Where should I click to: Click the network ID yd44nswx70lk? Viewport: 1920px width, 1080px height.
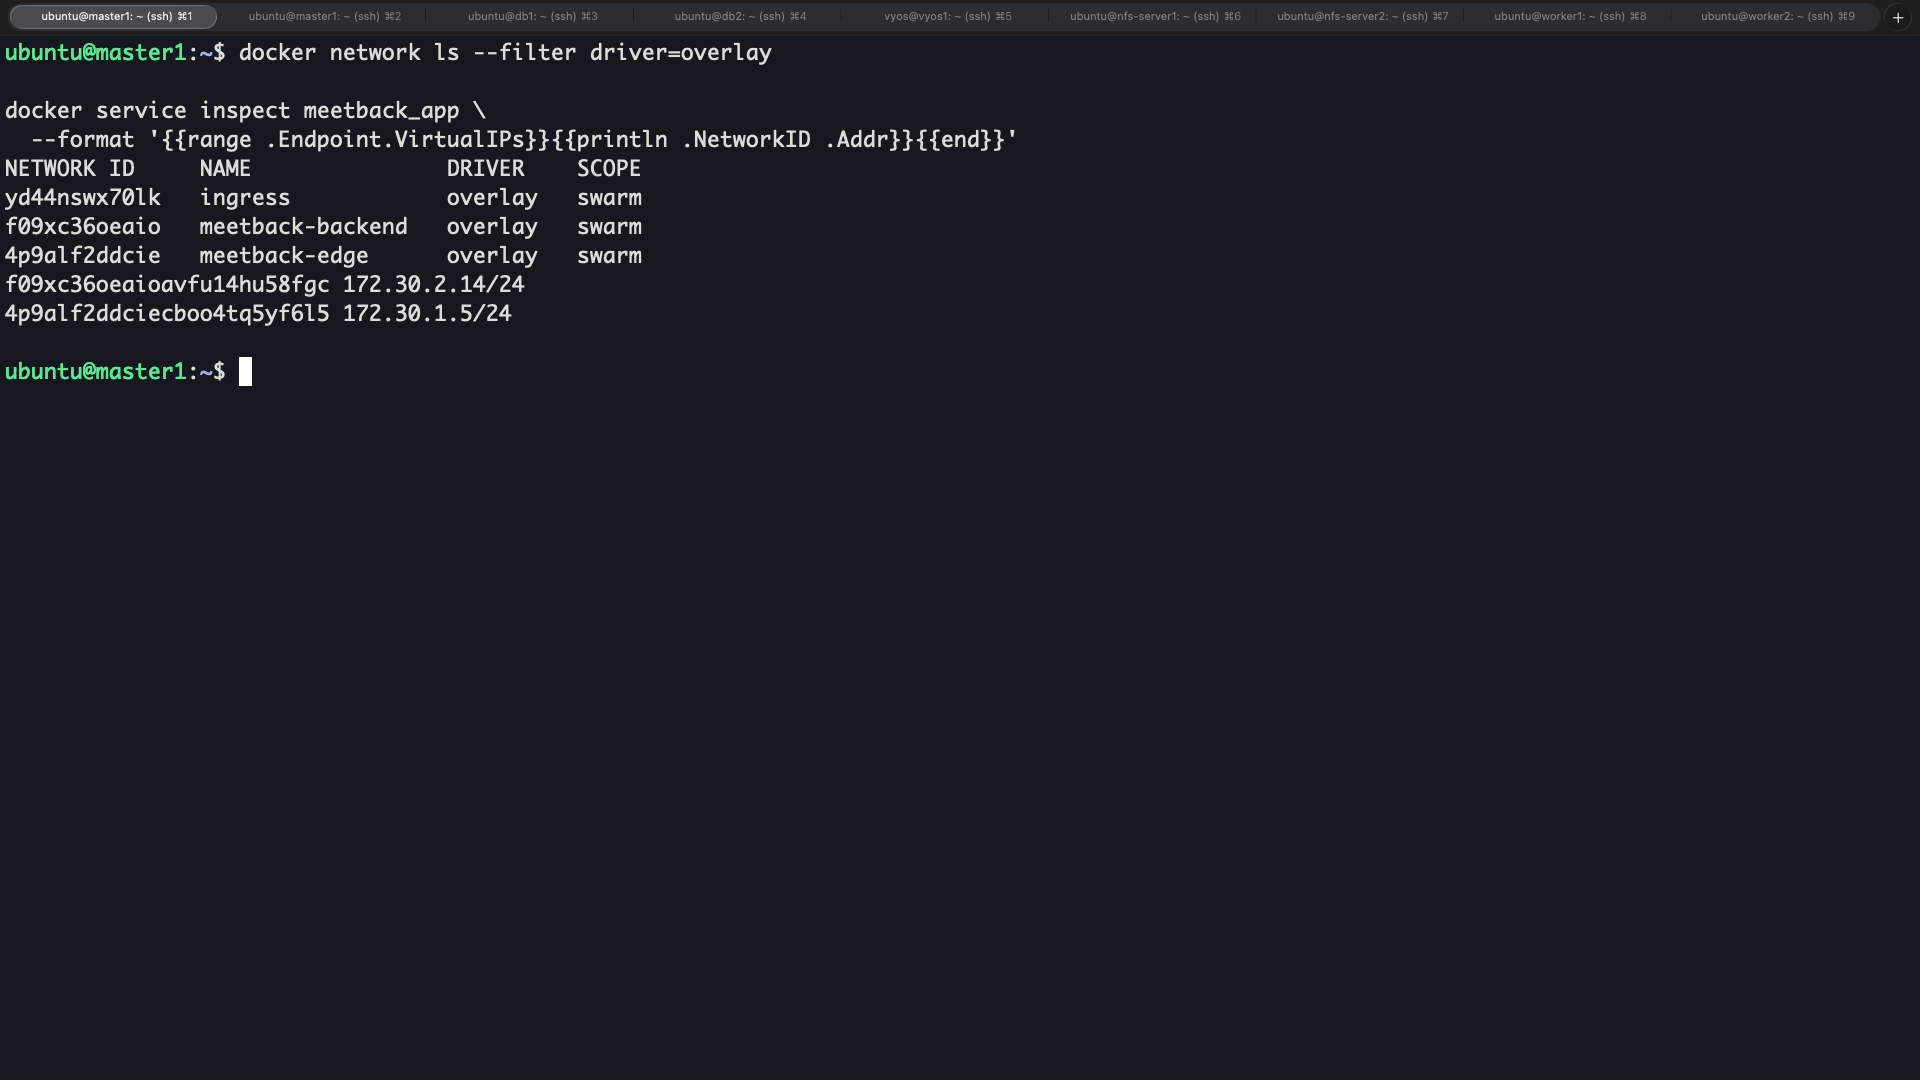pos(83,198)
